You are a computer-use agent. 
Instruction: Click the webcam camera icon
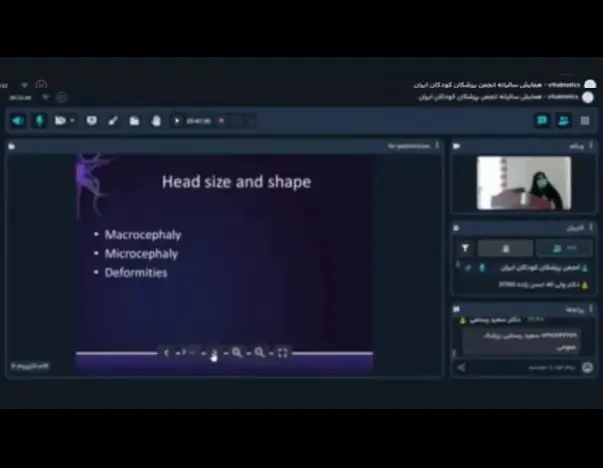coord(61,120)
